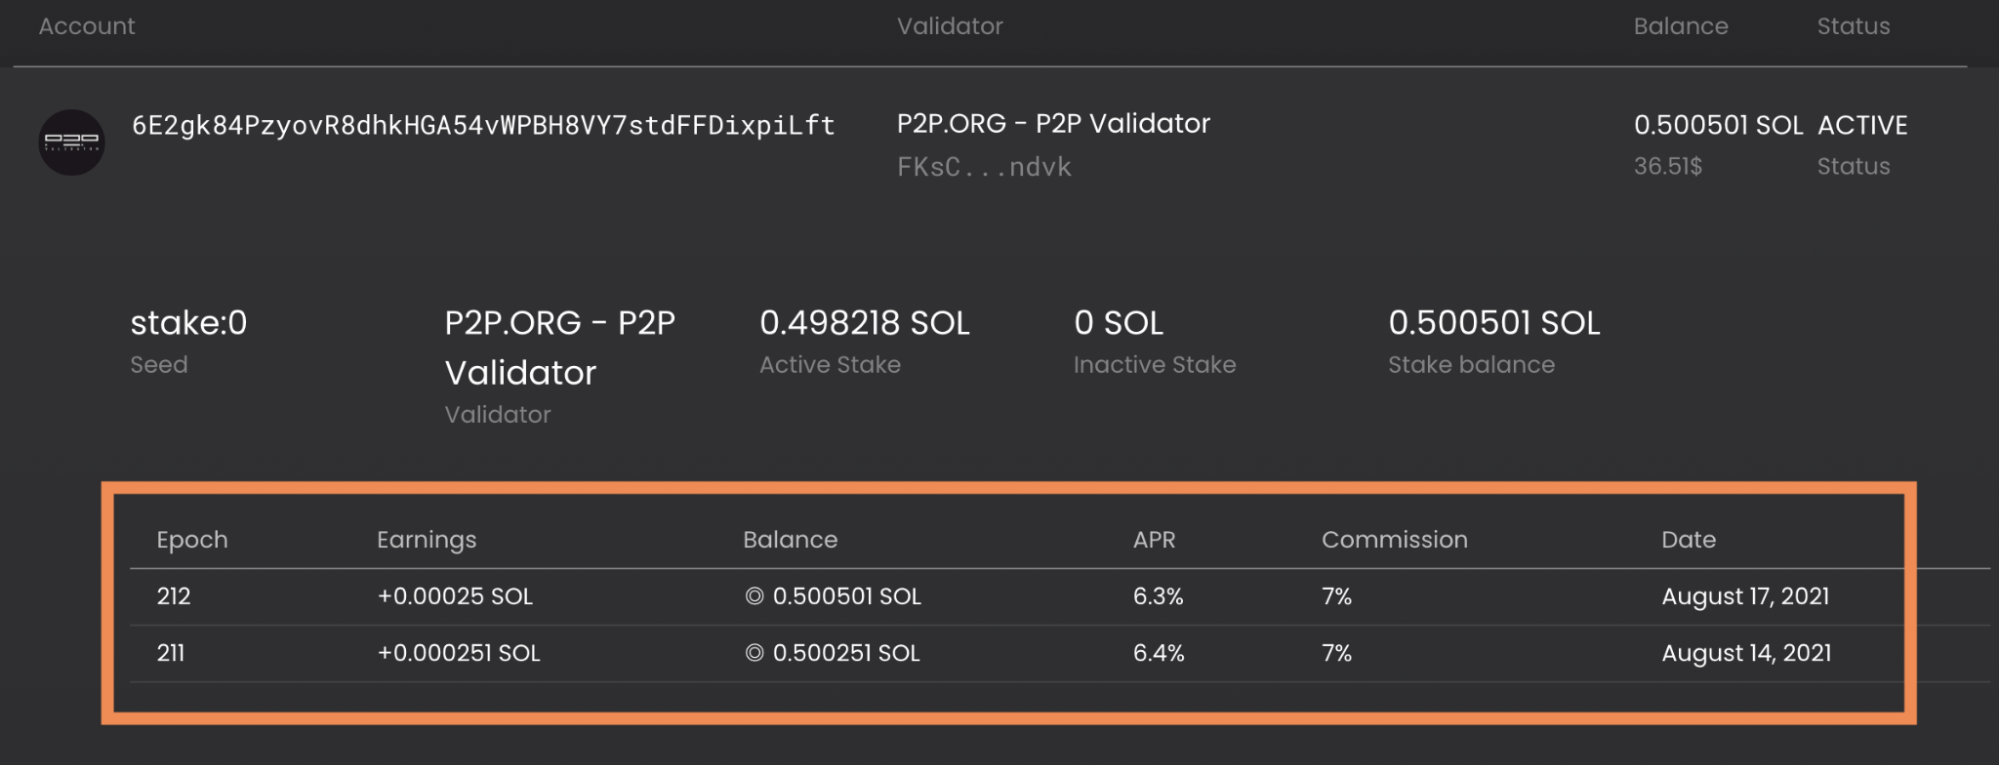This screenshot has width=1999, height=766.
Task: Click the Commission column header
Action: tap(1394, 540)
